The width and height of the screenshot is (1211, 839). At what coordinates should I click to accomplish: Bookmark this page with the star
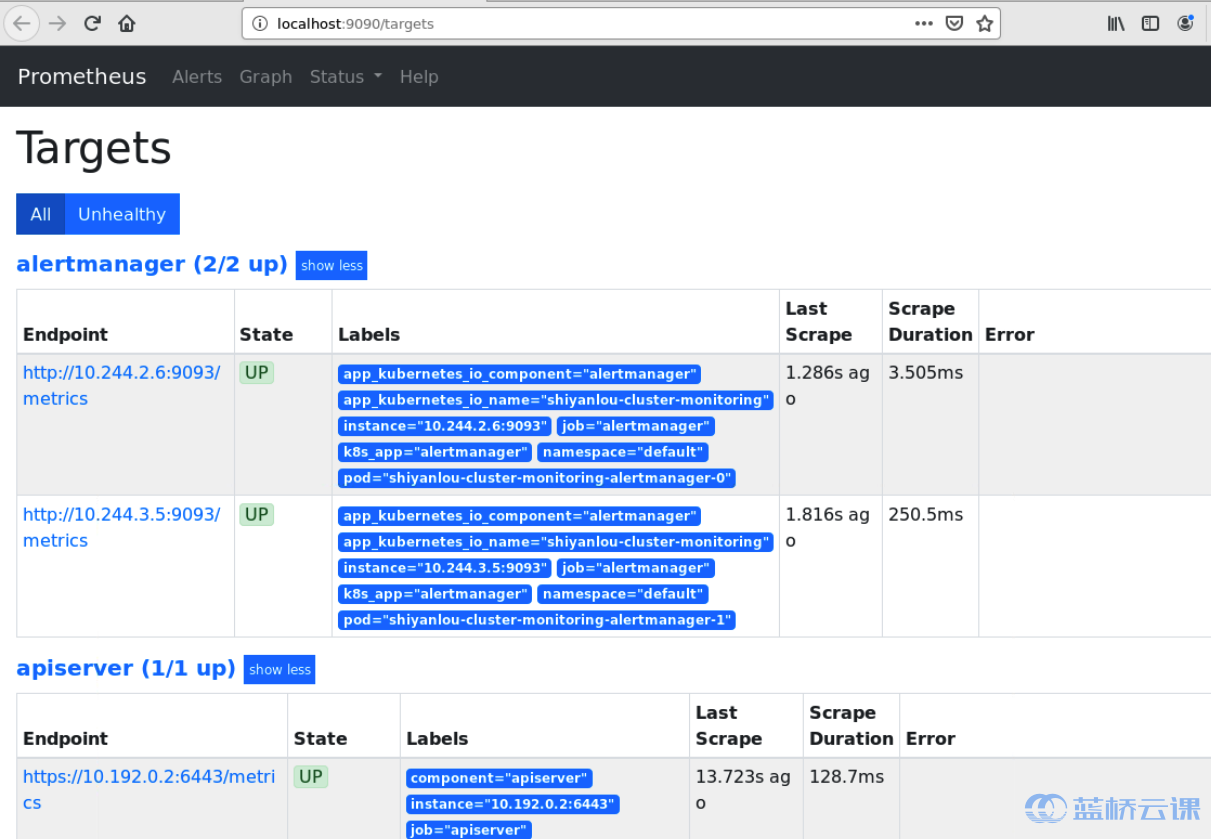985,23
